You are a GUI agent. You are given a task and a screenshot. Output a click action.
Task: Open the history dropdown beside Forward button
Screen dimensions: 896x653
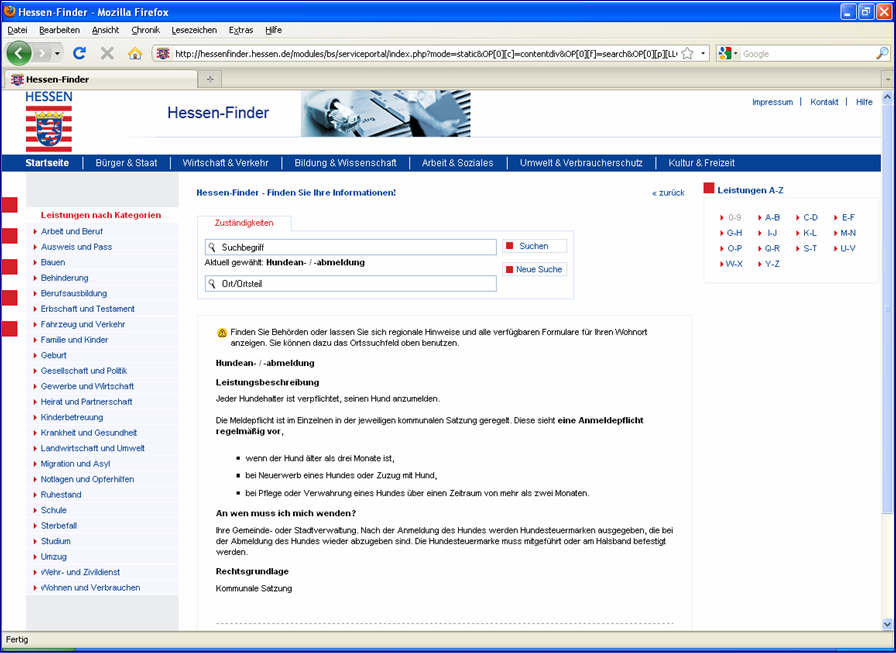[x=57, y=54]
